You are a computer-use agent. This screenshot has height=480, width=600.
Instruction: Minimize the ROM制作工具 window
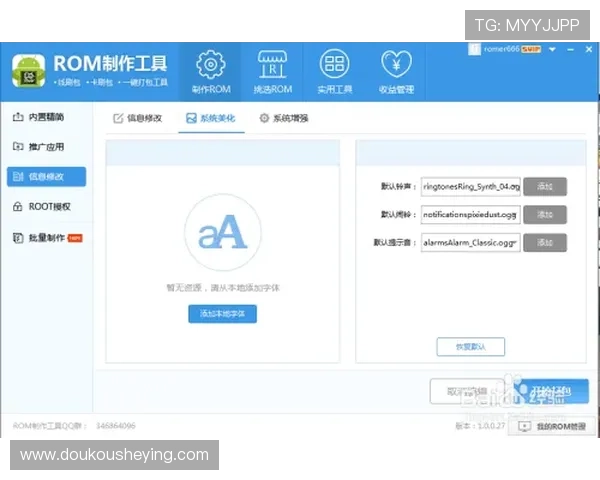click(x=571, y=49)
